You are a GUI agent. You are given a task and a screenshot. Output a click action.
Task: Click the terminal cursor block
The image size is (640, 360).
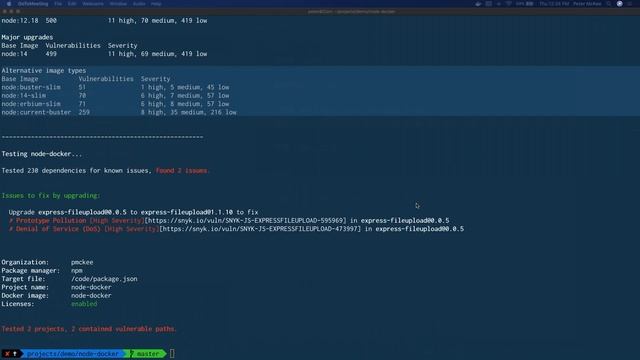[172, 353]
